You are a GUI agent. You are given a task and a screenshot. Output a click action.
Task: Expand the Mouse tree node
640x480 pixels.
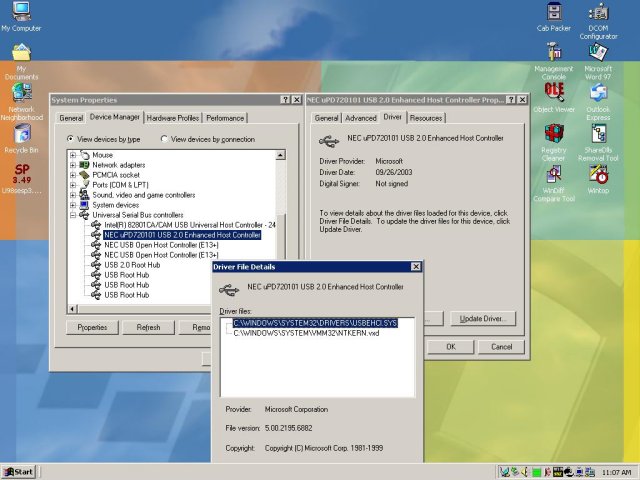pyautogui.click(x=73, y=155)
